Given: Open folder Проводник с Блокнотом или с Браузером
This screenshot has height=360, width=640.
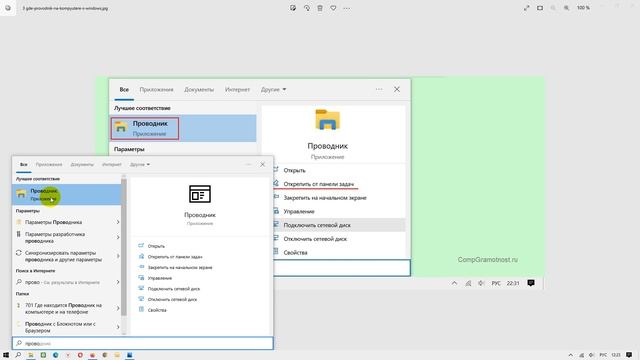Looking at the screenshot, I should pyautogui.click(x=60, y=327).
